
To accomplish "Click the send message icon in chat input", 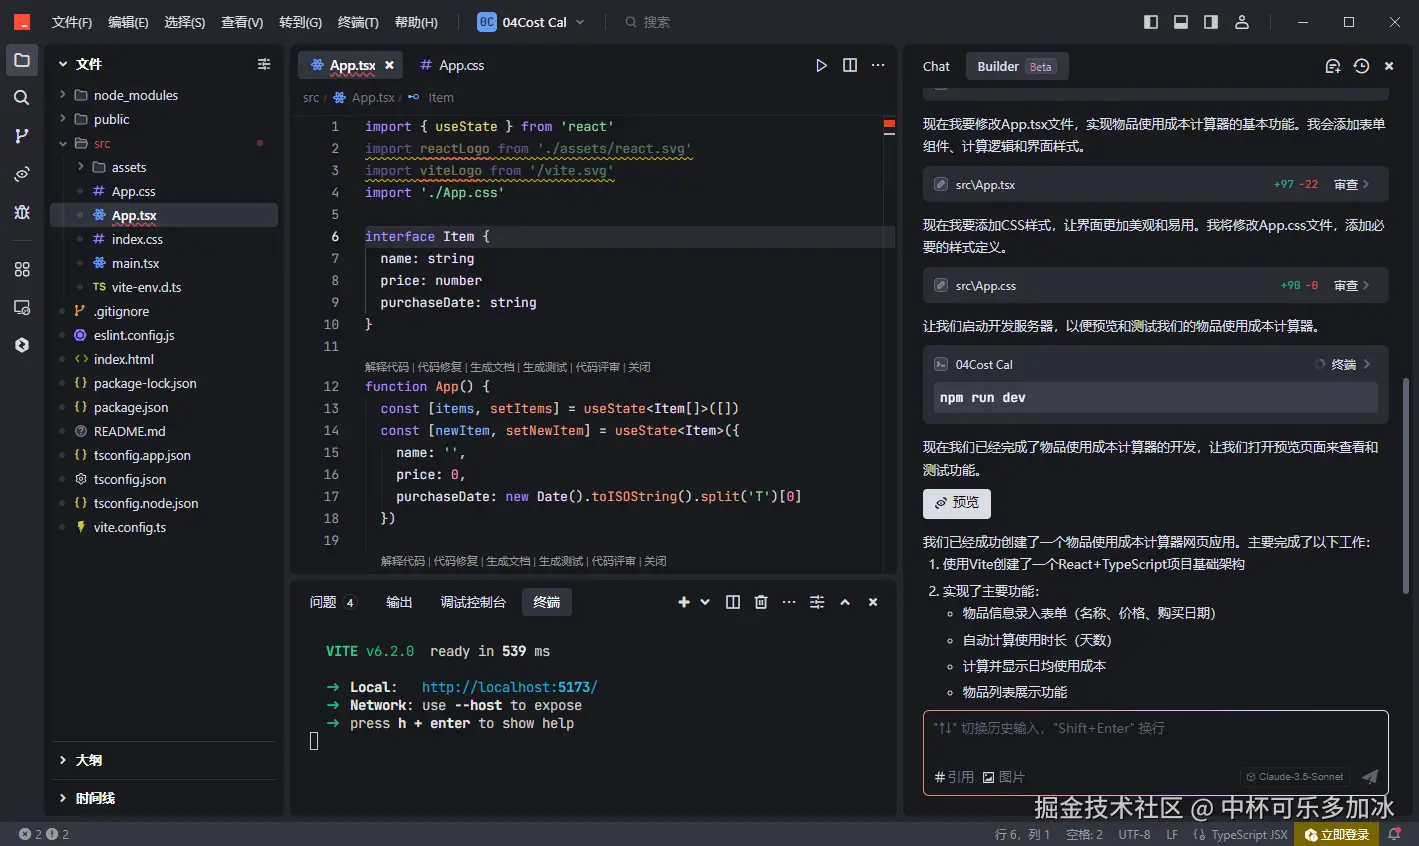I will pyautogui.click(x=1370, y=777).
